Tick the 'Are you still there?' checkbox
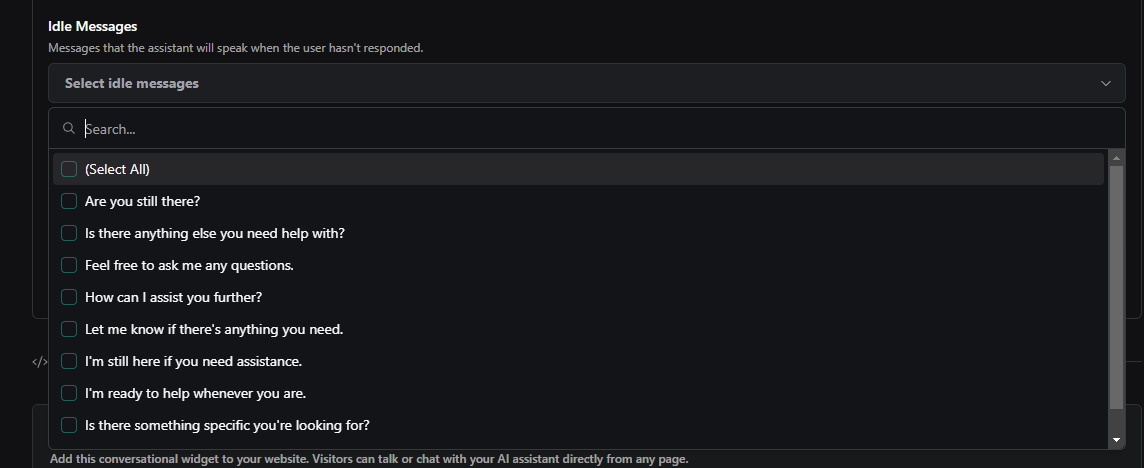Screen dimensions: 1144x468 point(69,202)
